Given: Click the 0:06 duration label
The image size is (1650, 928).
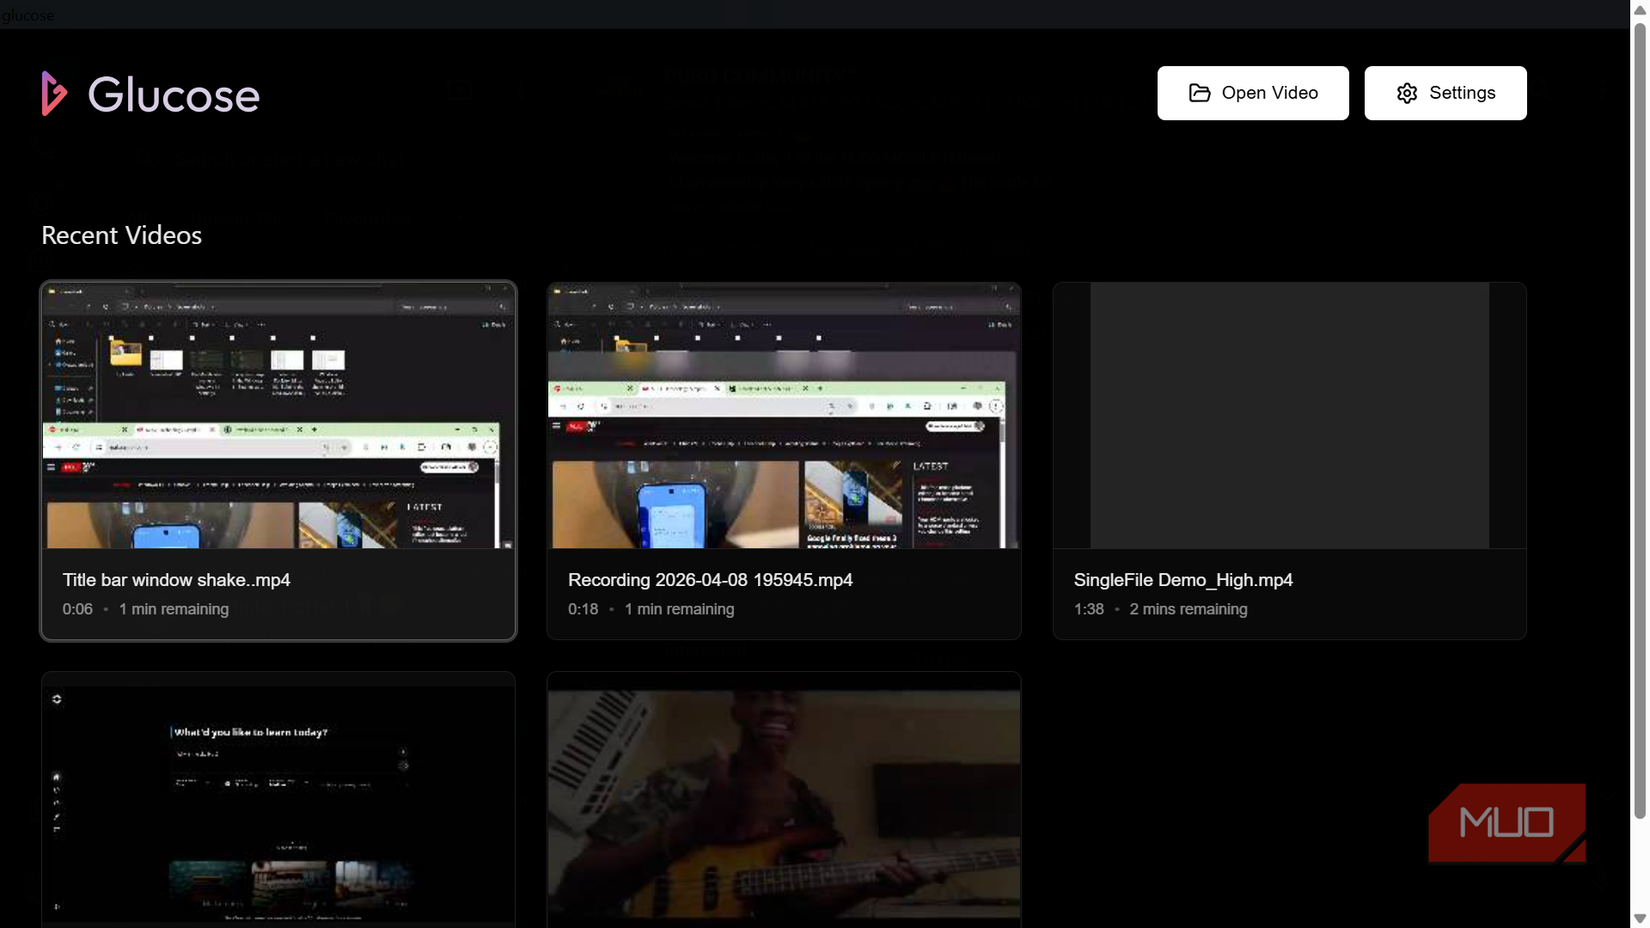Looking at the screenshot, I should (77, 609).
